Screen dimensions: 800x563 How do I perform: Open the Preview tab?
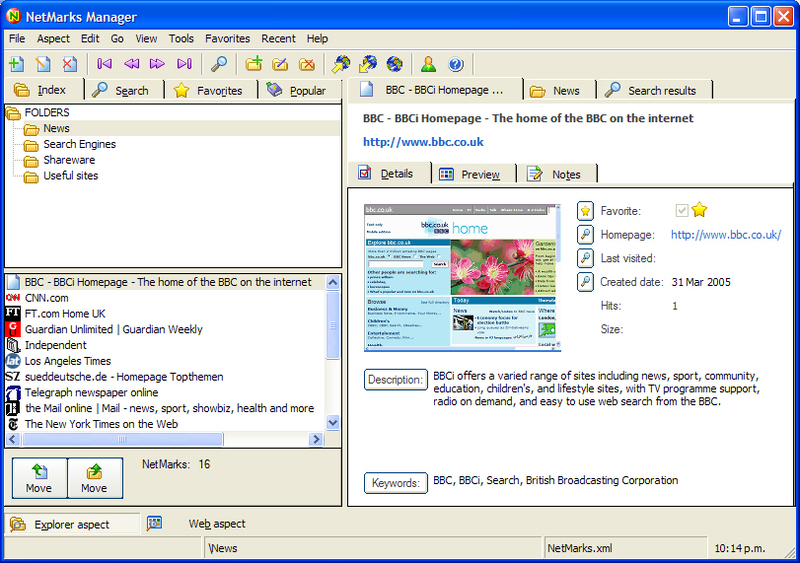click(473, 174)
